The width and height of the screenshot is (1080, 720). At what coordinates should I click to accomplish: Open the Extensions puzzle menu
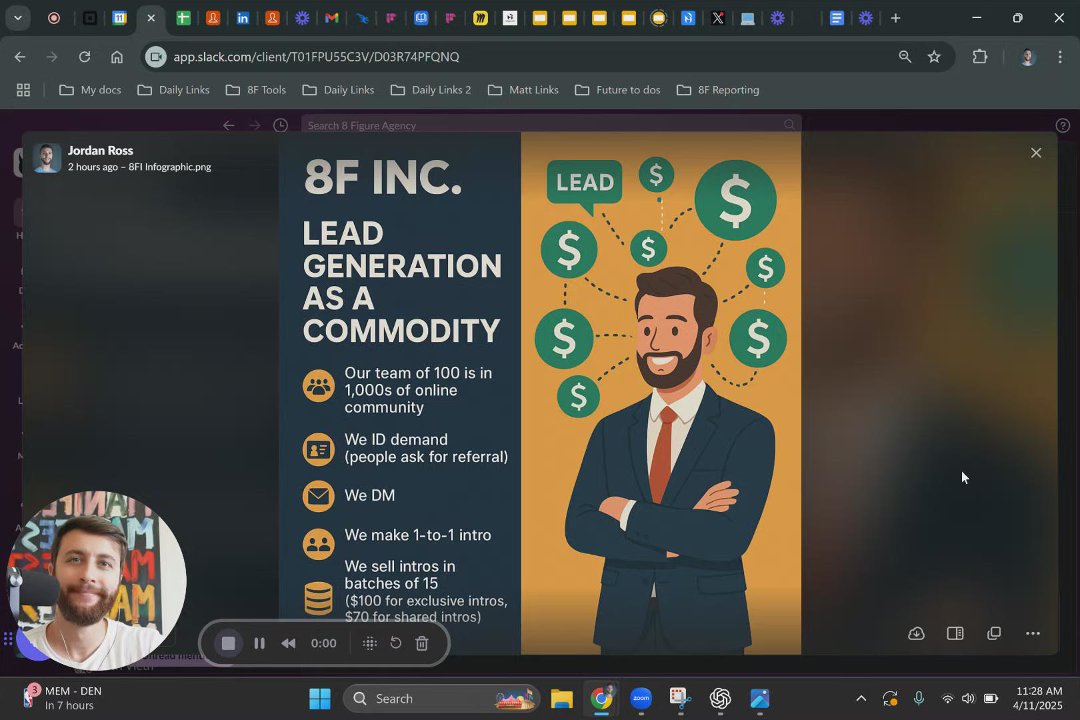(x=979, y=56)
